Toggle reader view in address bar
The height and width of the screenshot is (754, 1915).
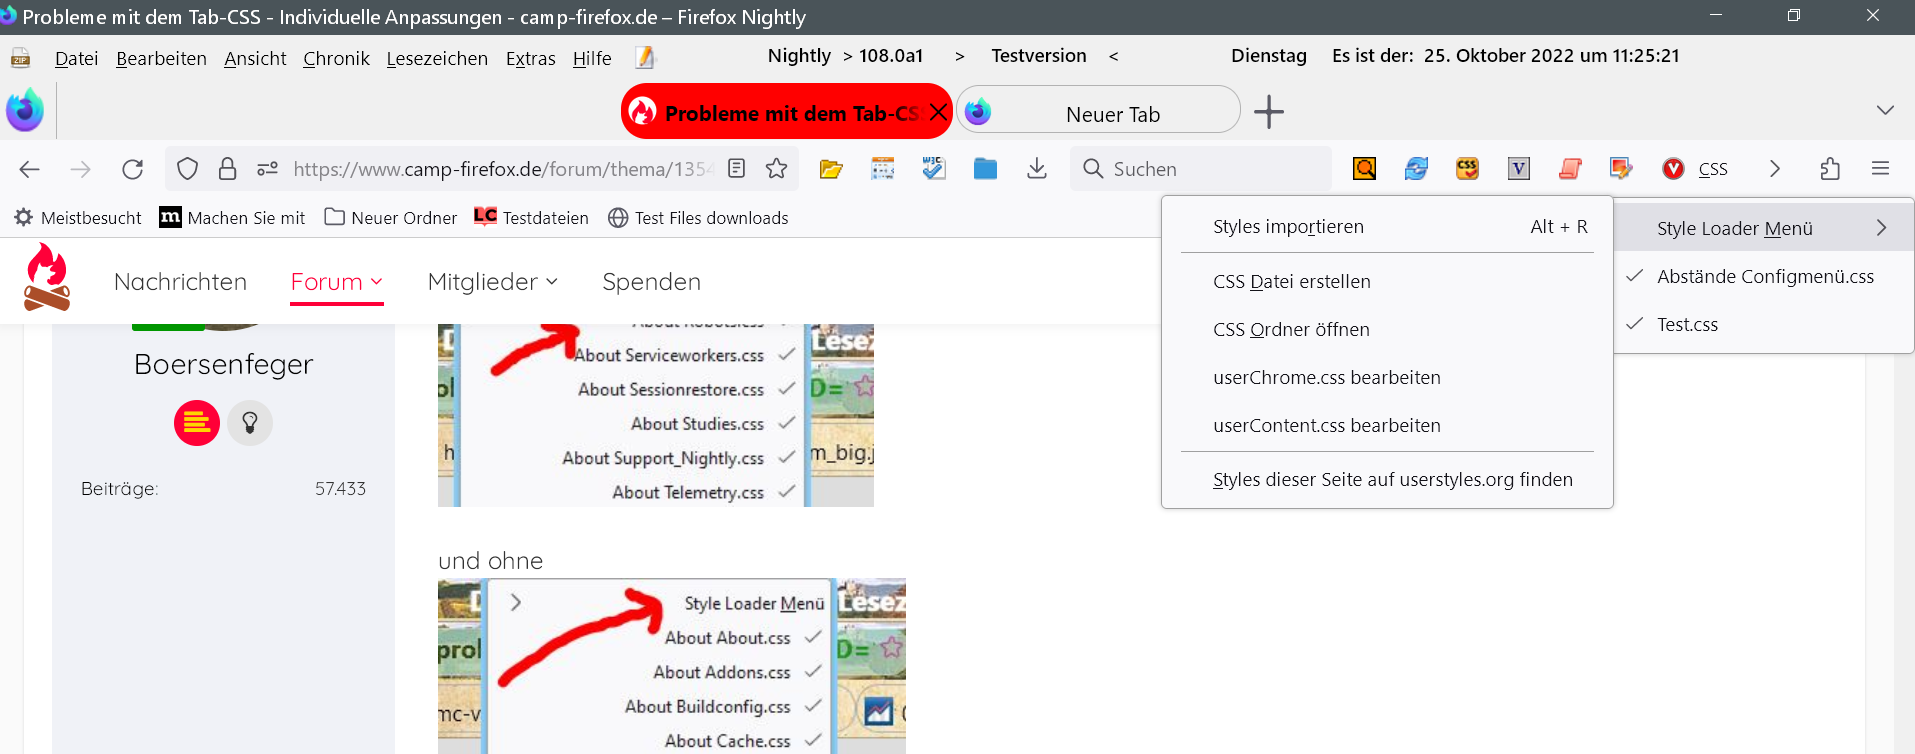[x=737, y=169]
